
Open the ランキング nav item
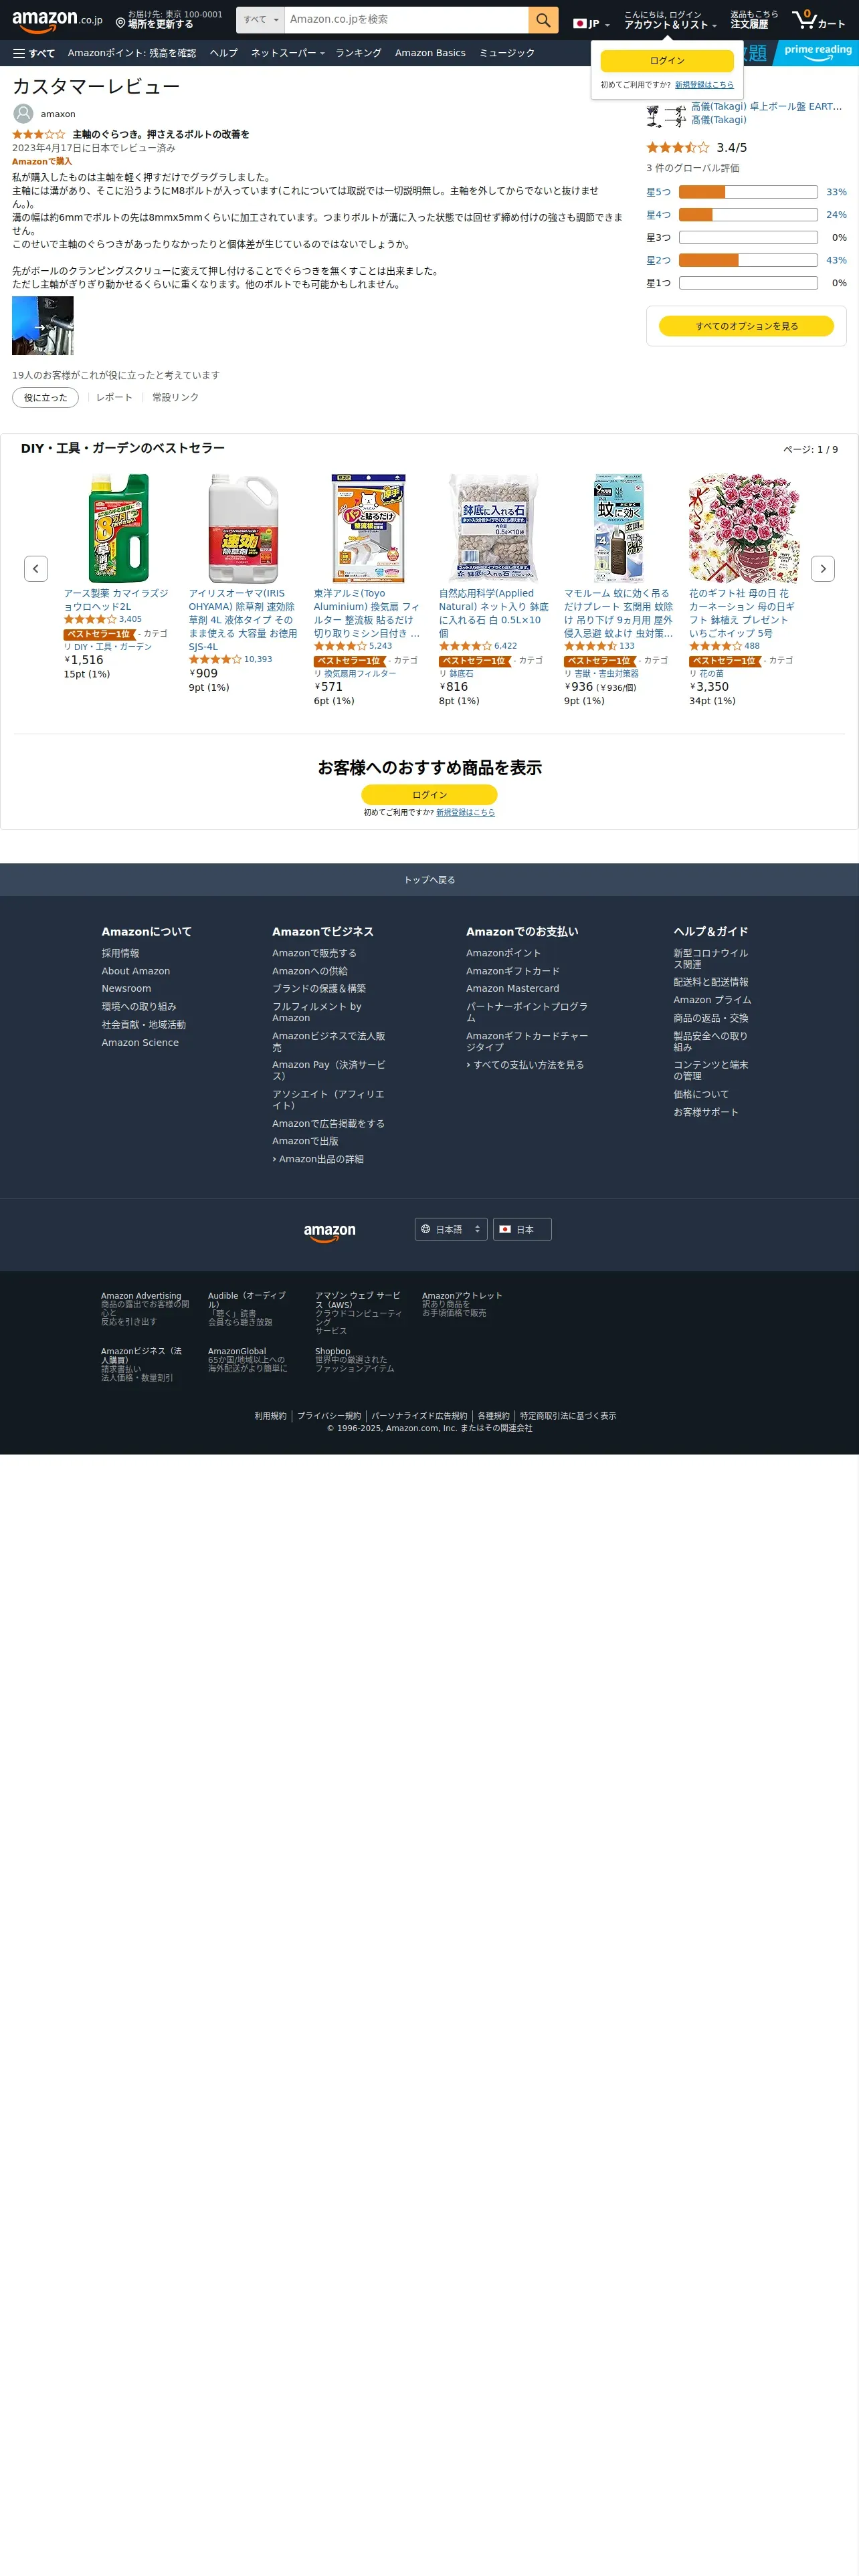(x=358, y=53)
